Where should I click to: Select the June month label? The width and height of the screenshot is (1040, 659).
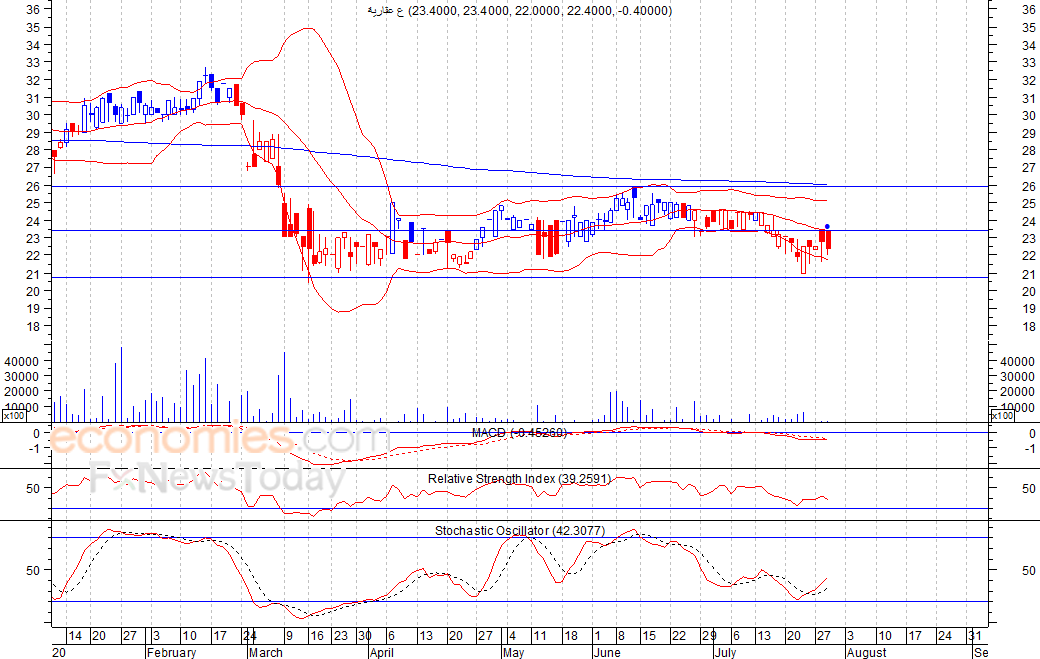(x=607, y=652)
